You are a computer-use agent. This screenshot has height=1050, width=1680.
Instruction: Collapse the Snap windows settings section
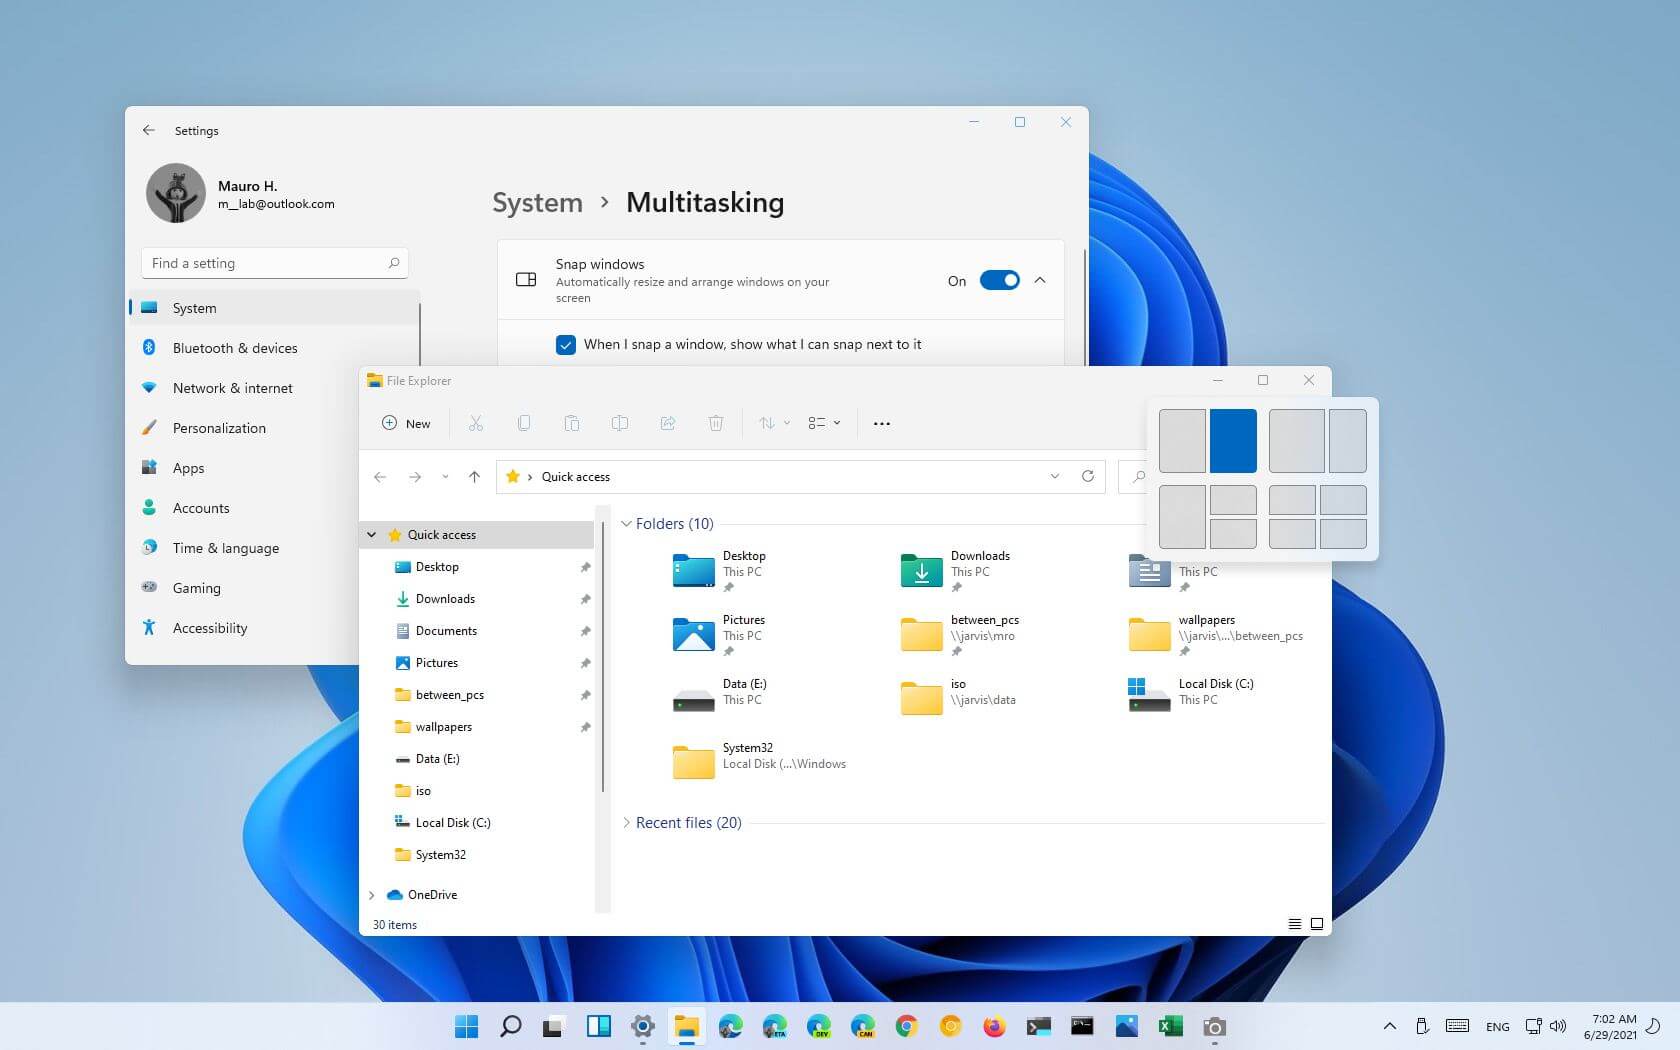click(x=1040, y=280)
